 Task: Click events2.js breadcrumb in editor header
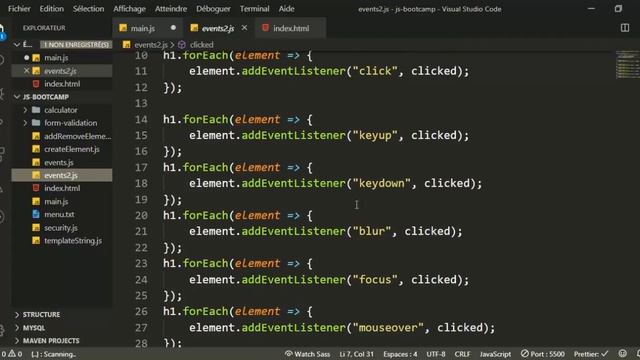pyautogui.click(x=151, y=44)
